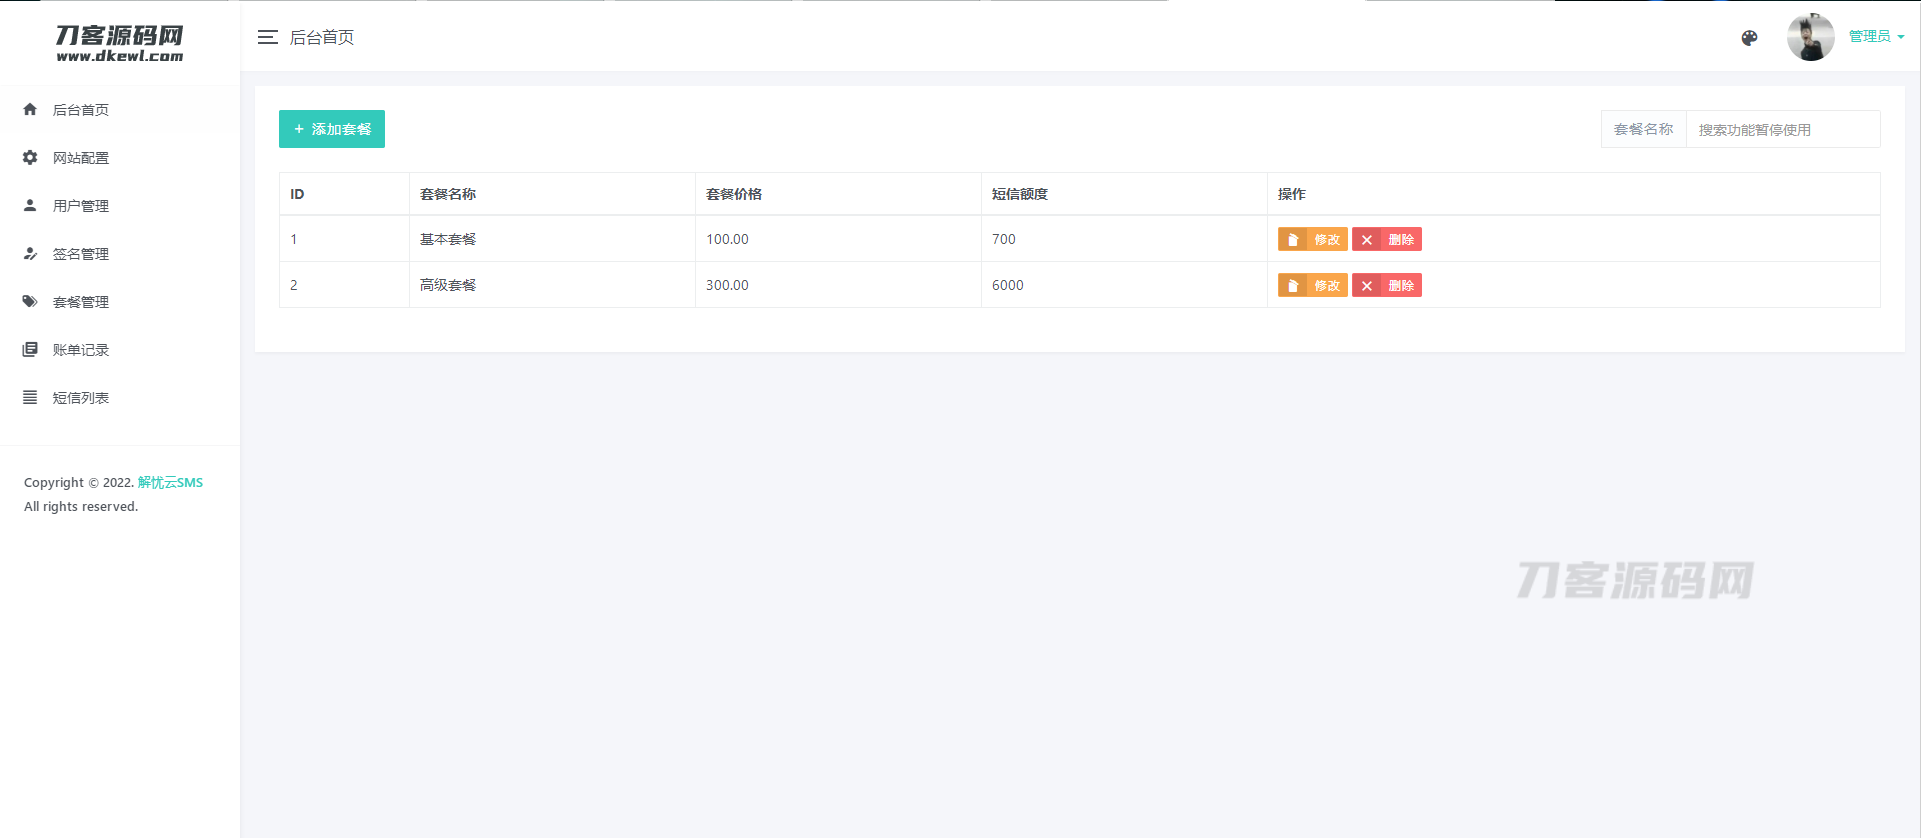Click the bills icon for 账单记录
Image resolution: width=1921 pixels, height=838 pixels.
pos(30,349)
